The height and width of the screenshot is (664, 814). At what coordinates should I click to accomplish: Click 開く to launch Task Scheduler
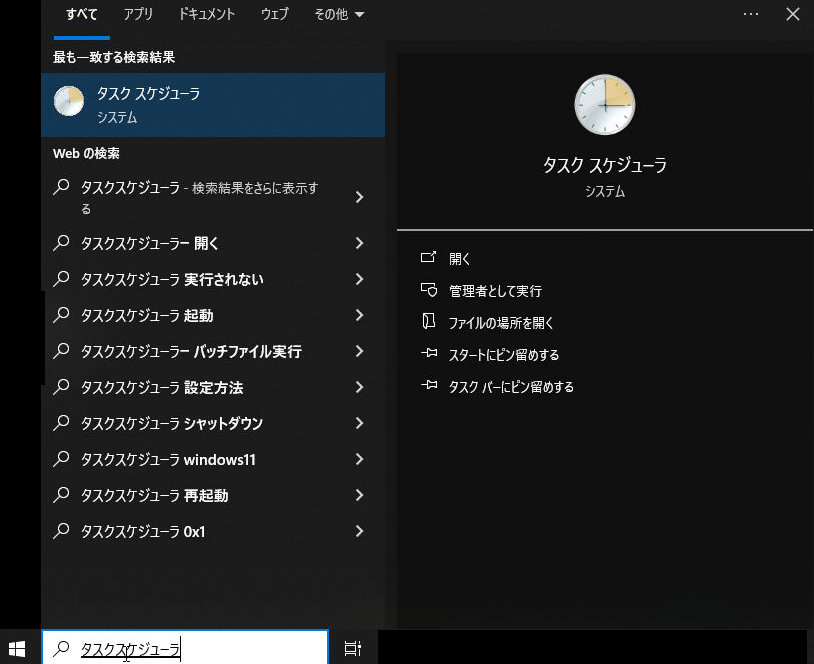pos(460,259)
